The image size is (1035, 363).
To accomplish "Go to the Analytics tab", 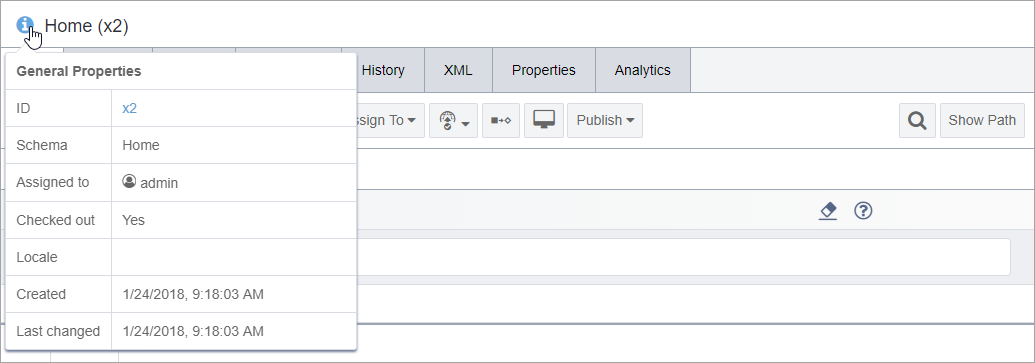I will (642, 70).
